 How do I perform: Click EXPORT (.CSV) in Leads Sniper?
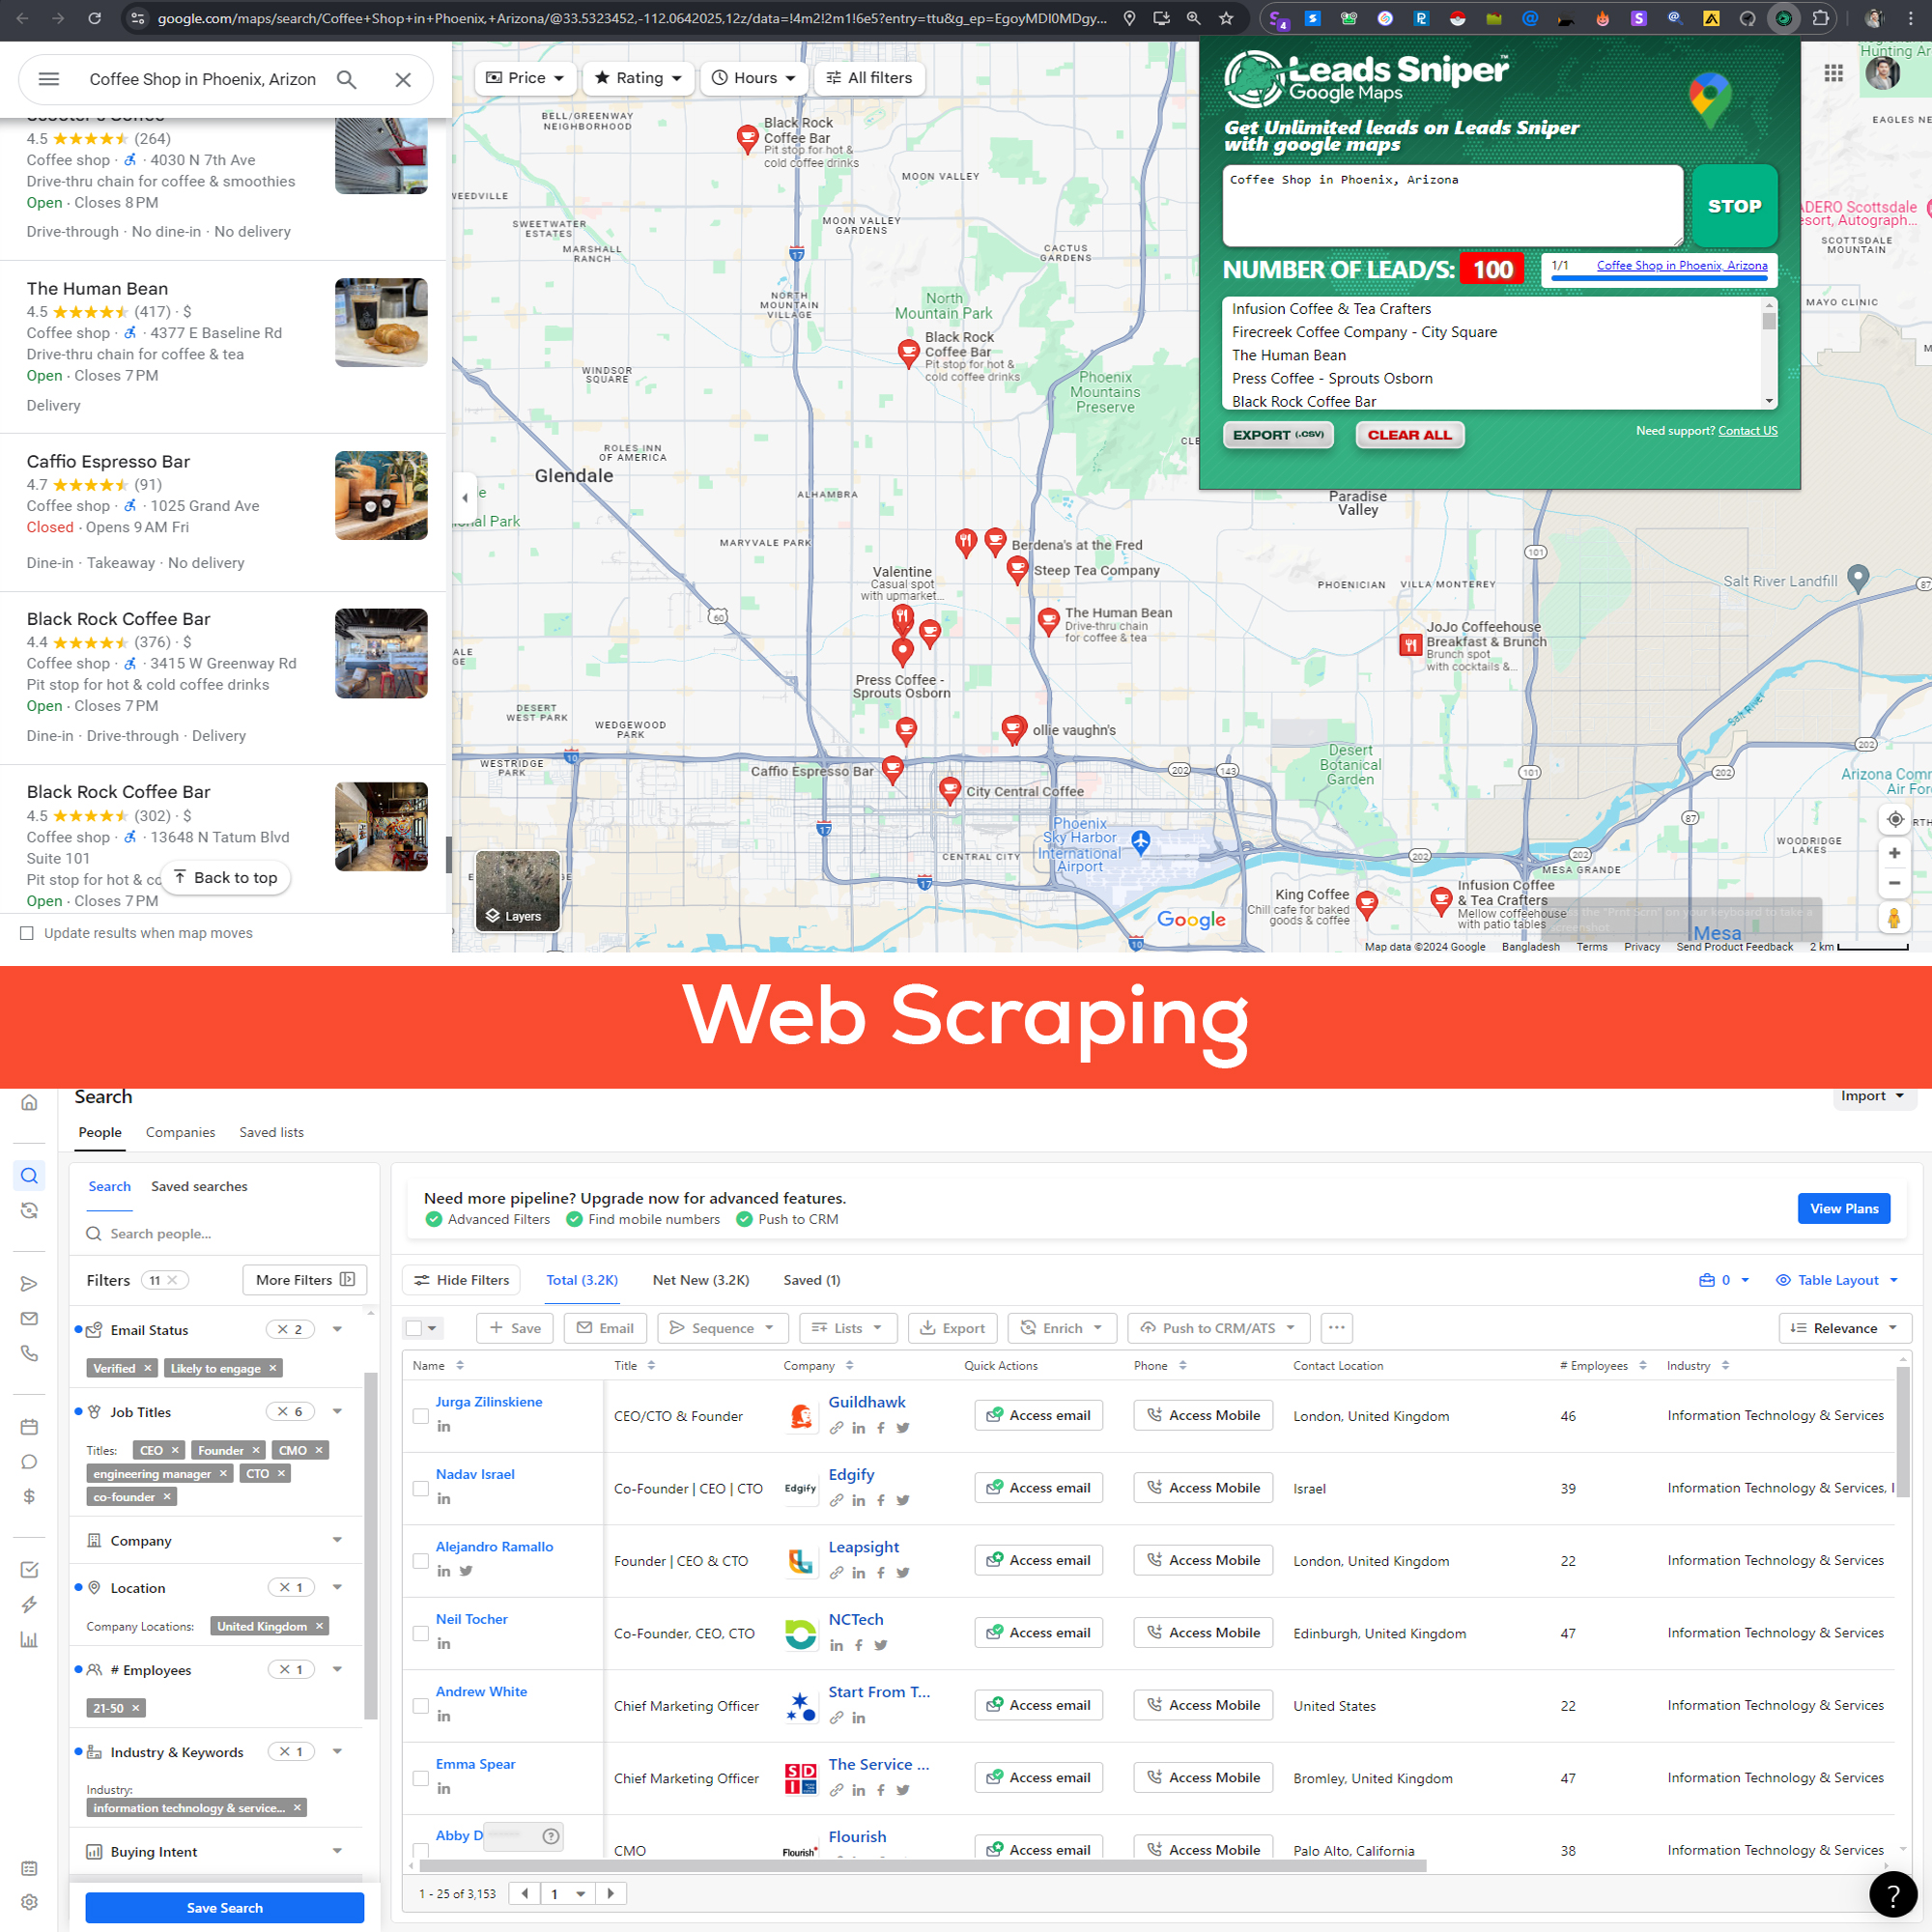[x=1278, y=435]
